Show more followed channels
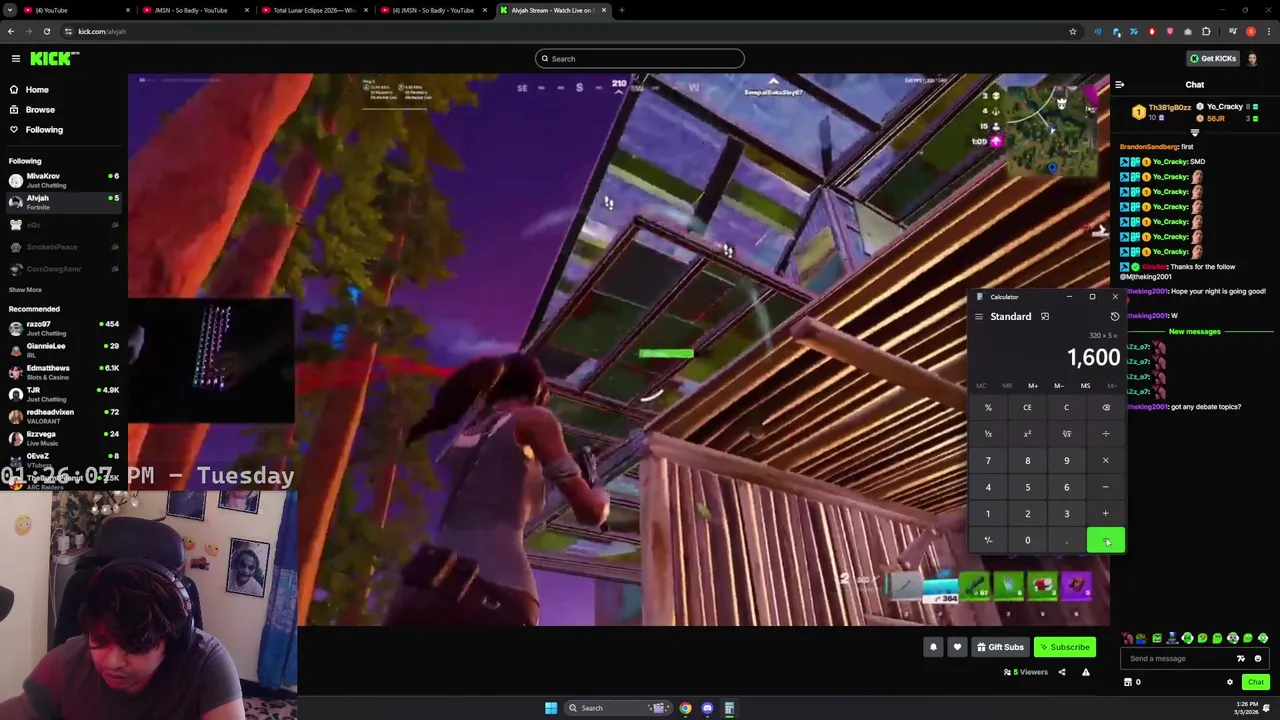The height and width of the screenshot is (720, 1280). (25, 290)
